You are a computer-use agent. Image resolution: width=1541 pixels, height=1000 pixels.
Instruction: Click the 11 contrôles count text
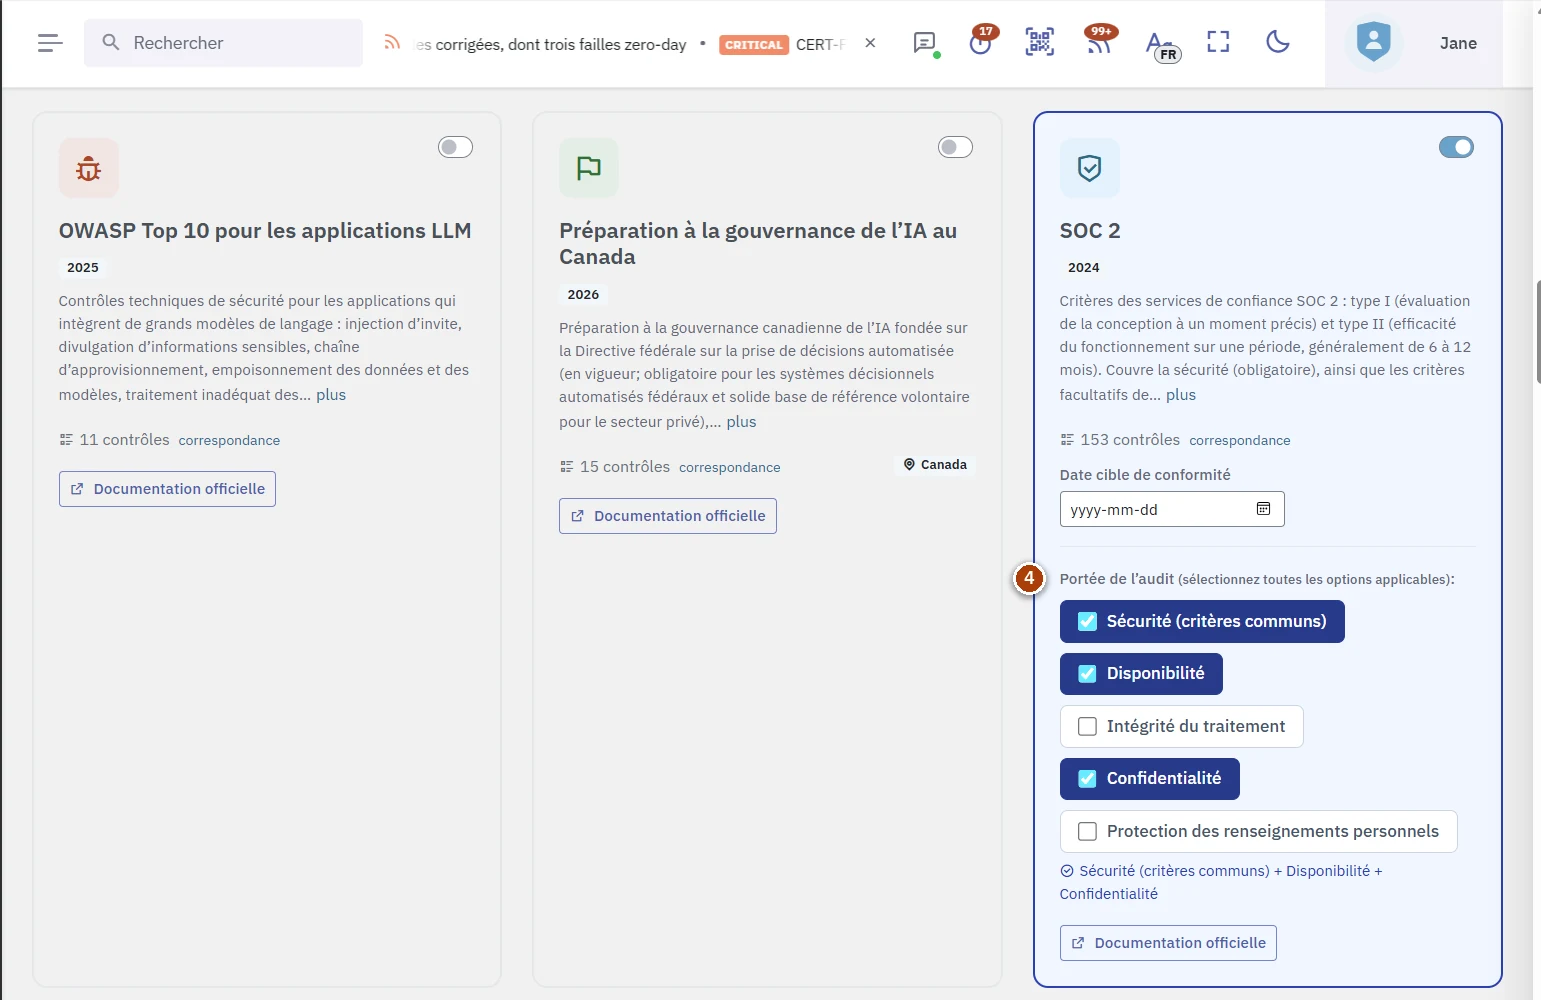(x=124, y=440)
